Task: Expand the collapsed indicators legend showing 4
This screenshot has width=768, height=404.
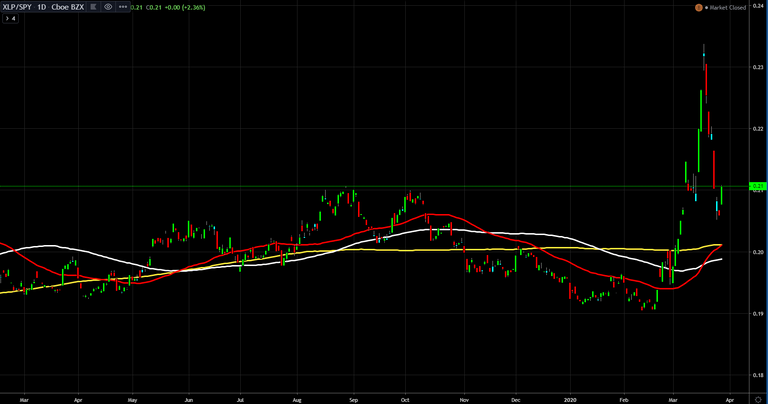Action: coord(11,18)
